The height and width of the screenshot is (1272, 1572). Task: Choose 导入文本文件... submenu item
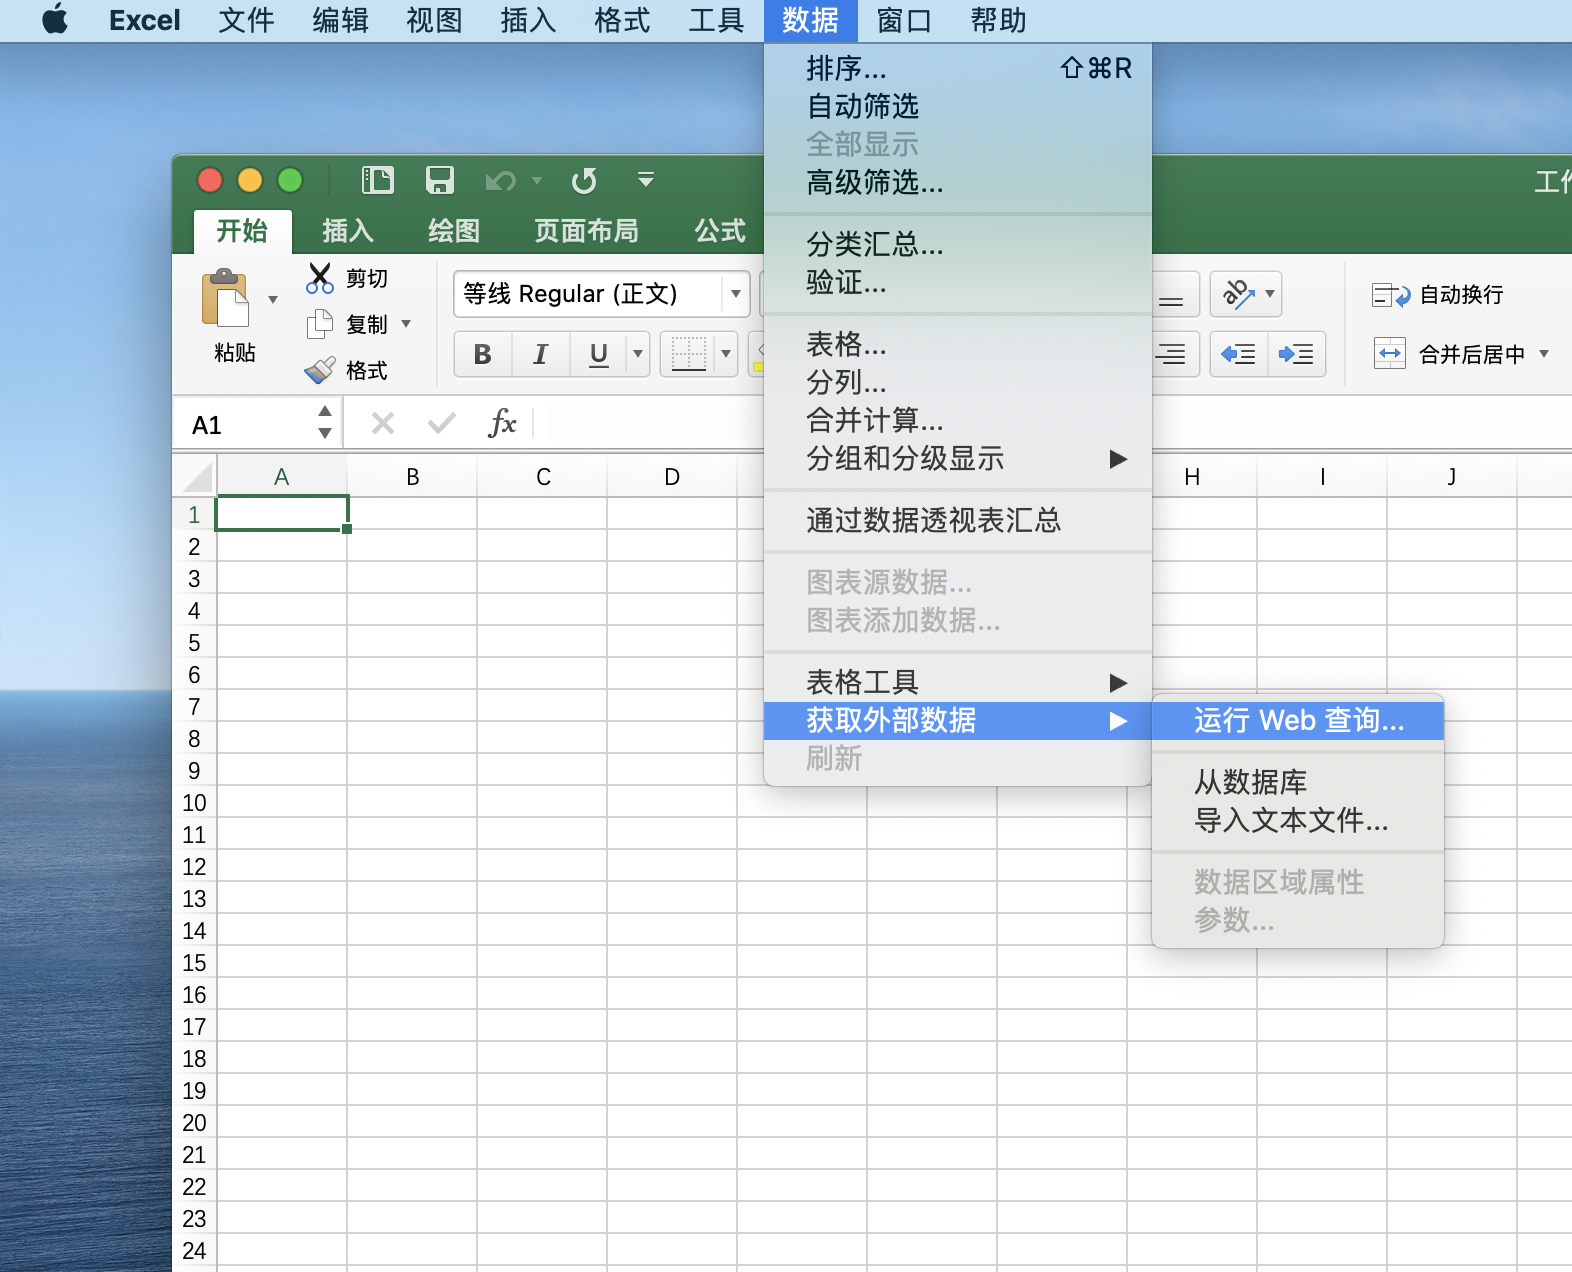[1298, 820]
